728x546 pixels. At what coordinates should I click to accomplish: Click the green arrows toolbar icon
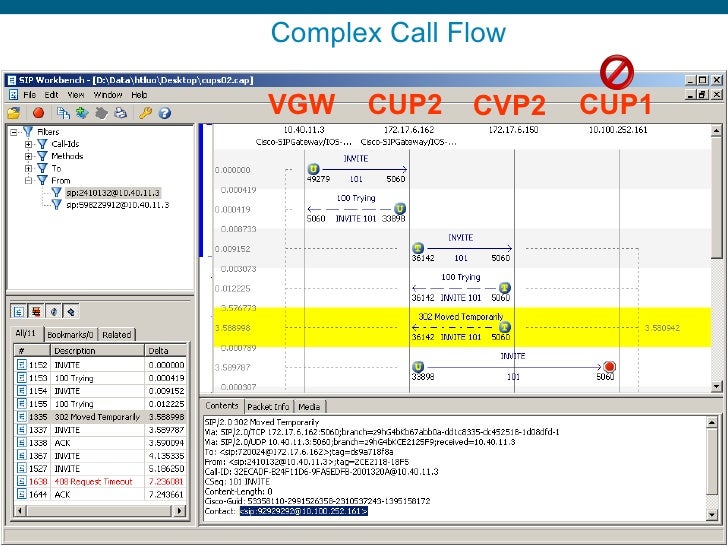point(82,112)
